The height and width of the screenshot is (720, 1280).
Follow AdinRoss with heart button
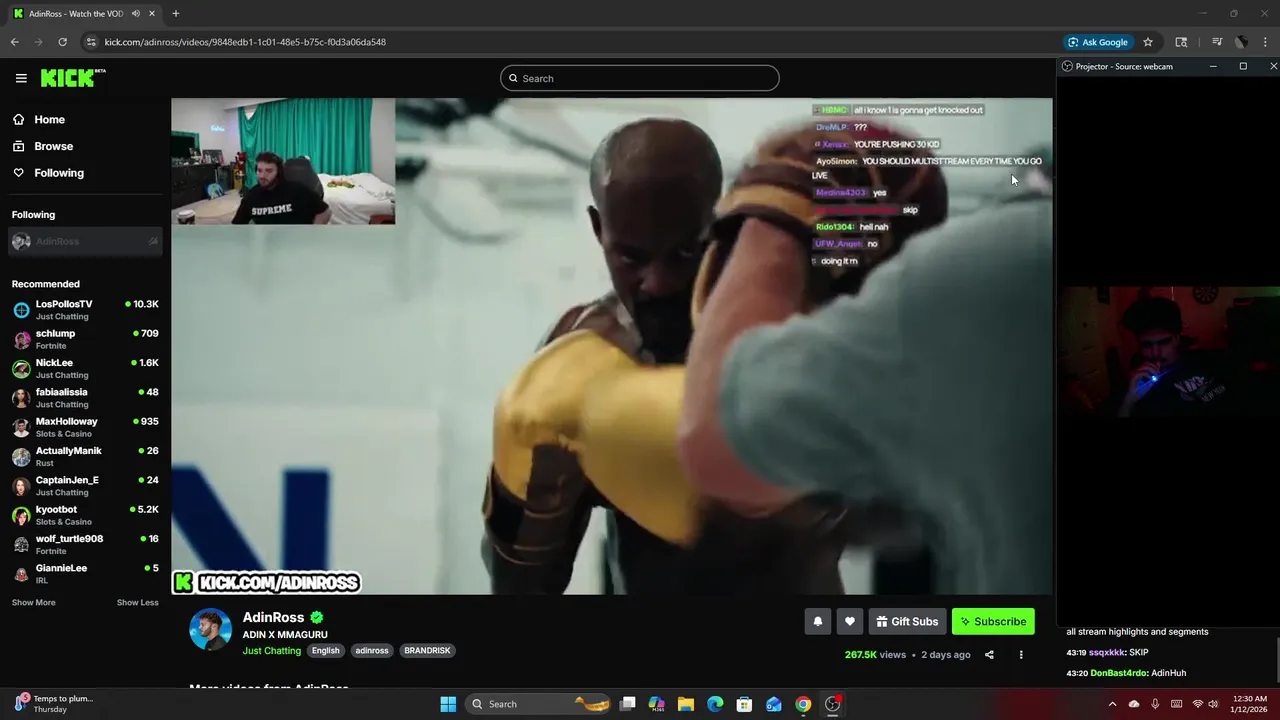pos(850,621)
